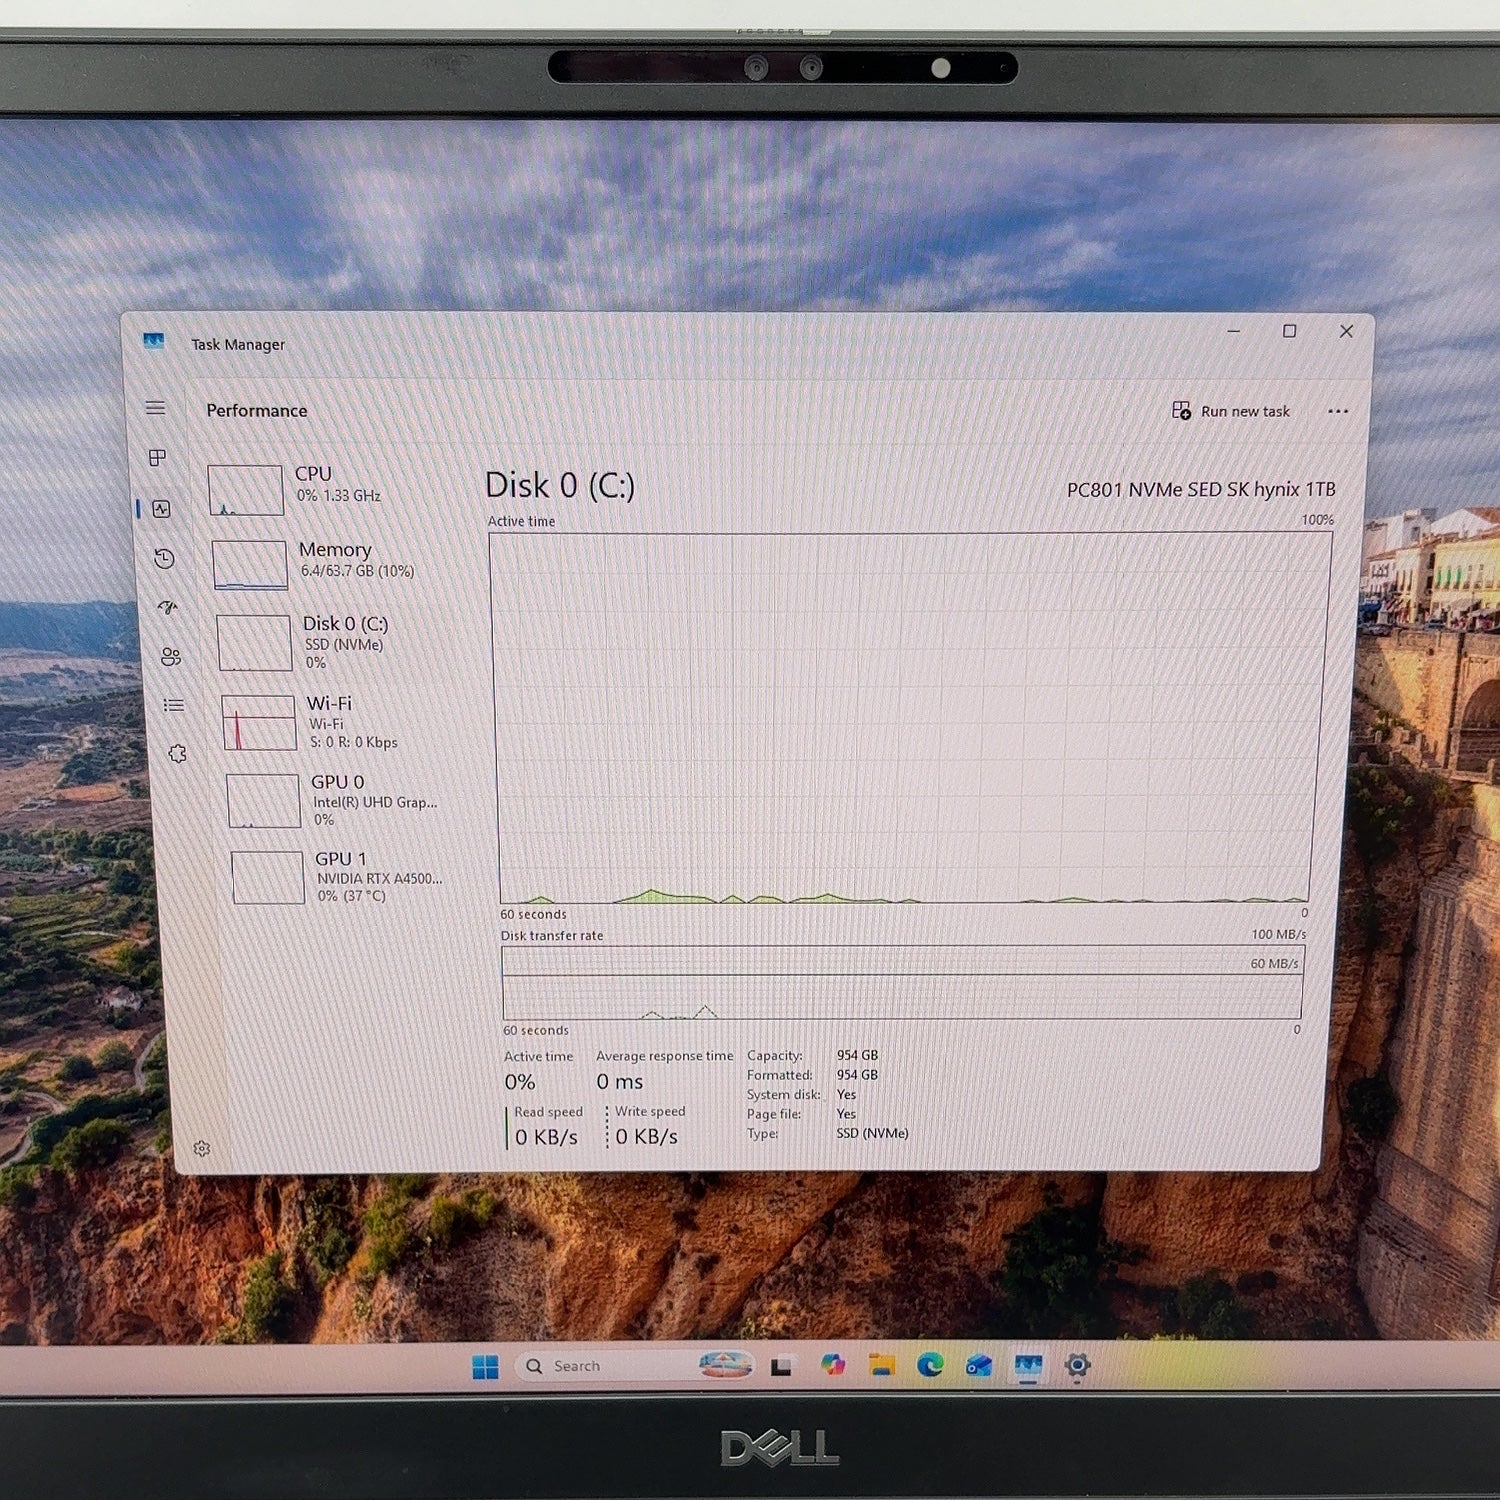This screenshot has height=1500, width=1500.
Task: Open Microsoft Edge from the taskbar
Action: (x=930, y=1365)
